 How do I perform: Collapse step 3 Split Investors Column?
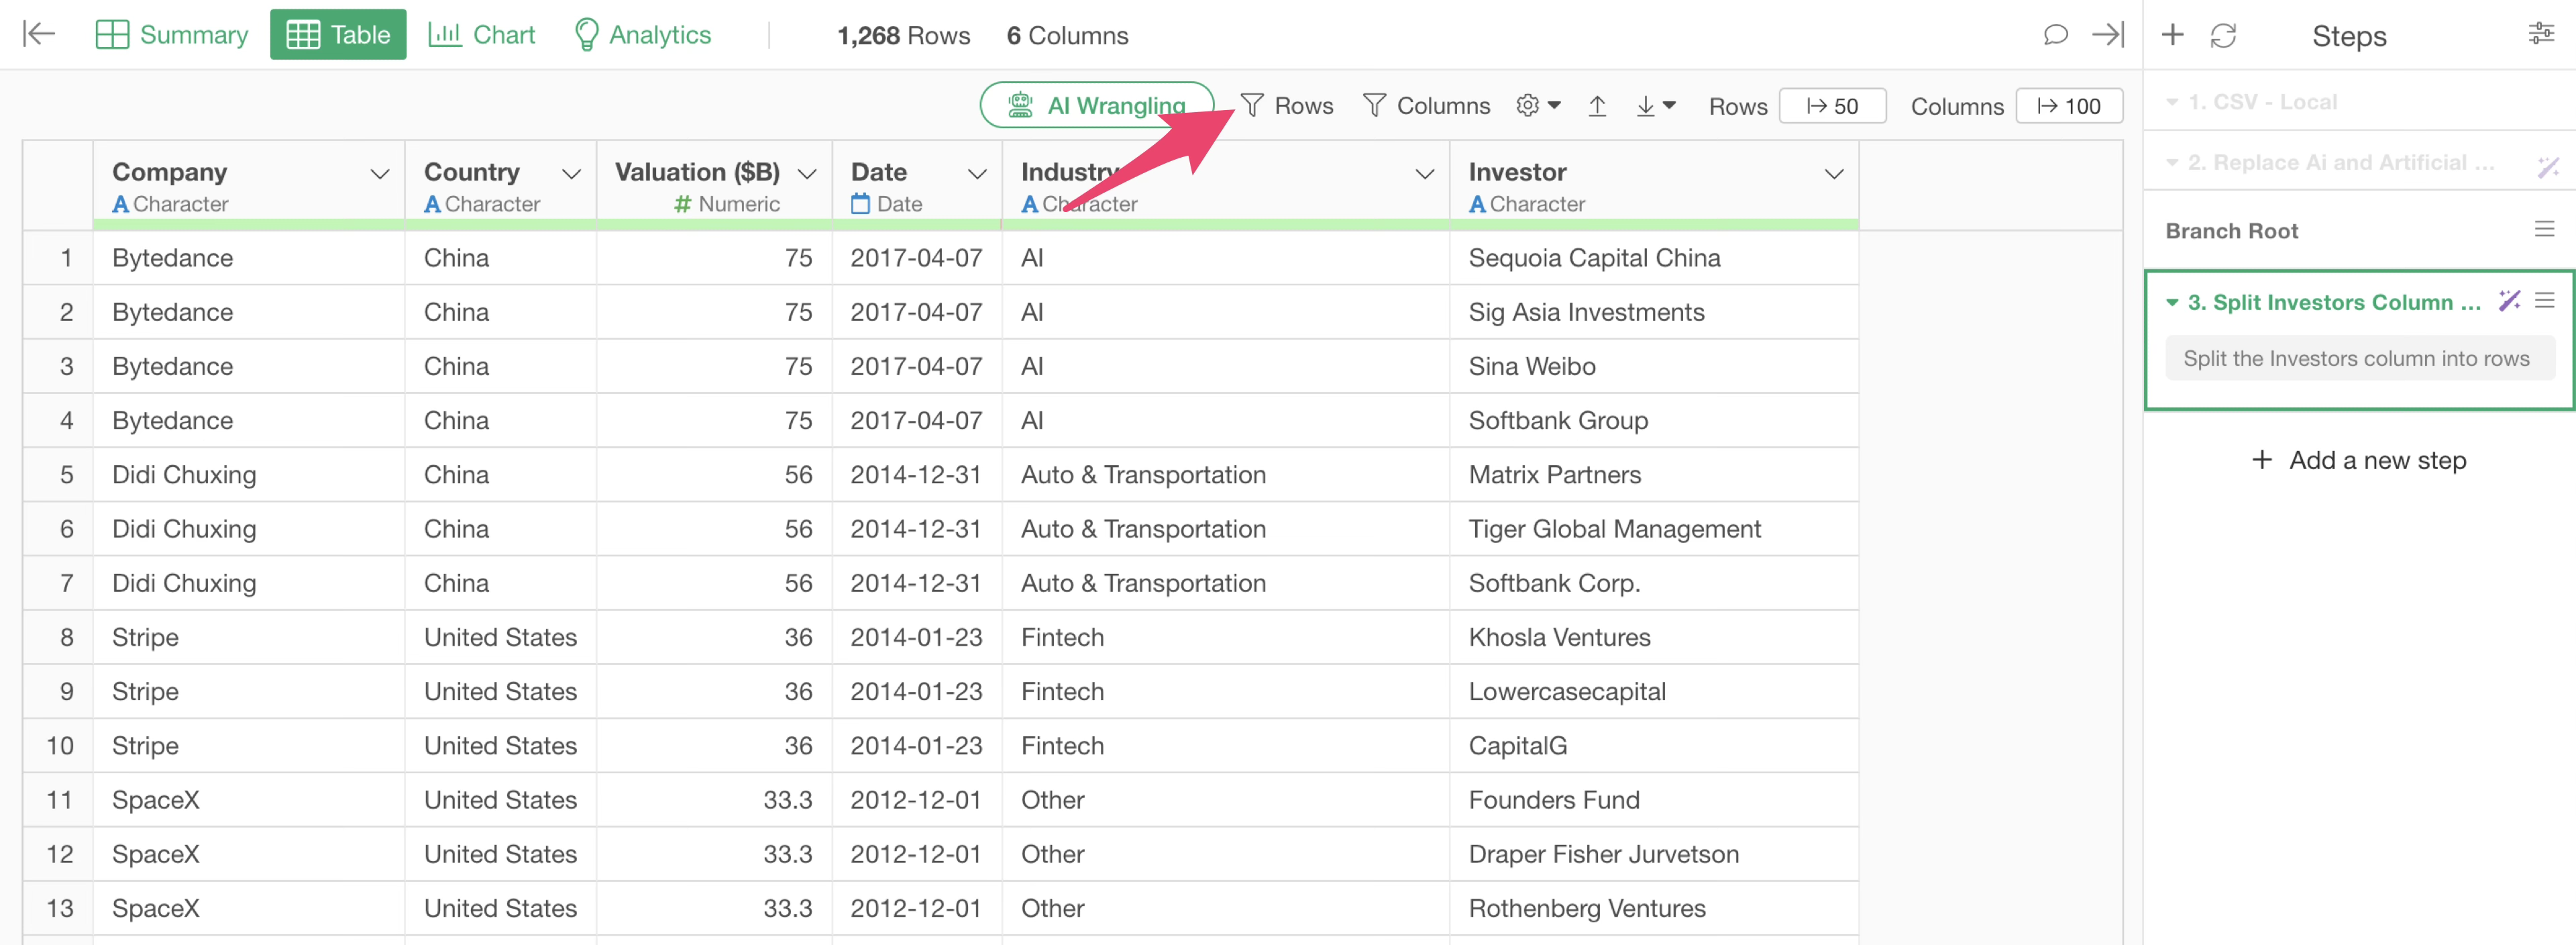click(x=2172, y=302)
